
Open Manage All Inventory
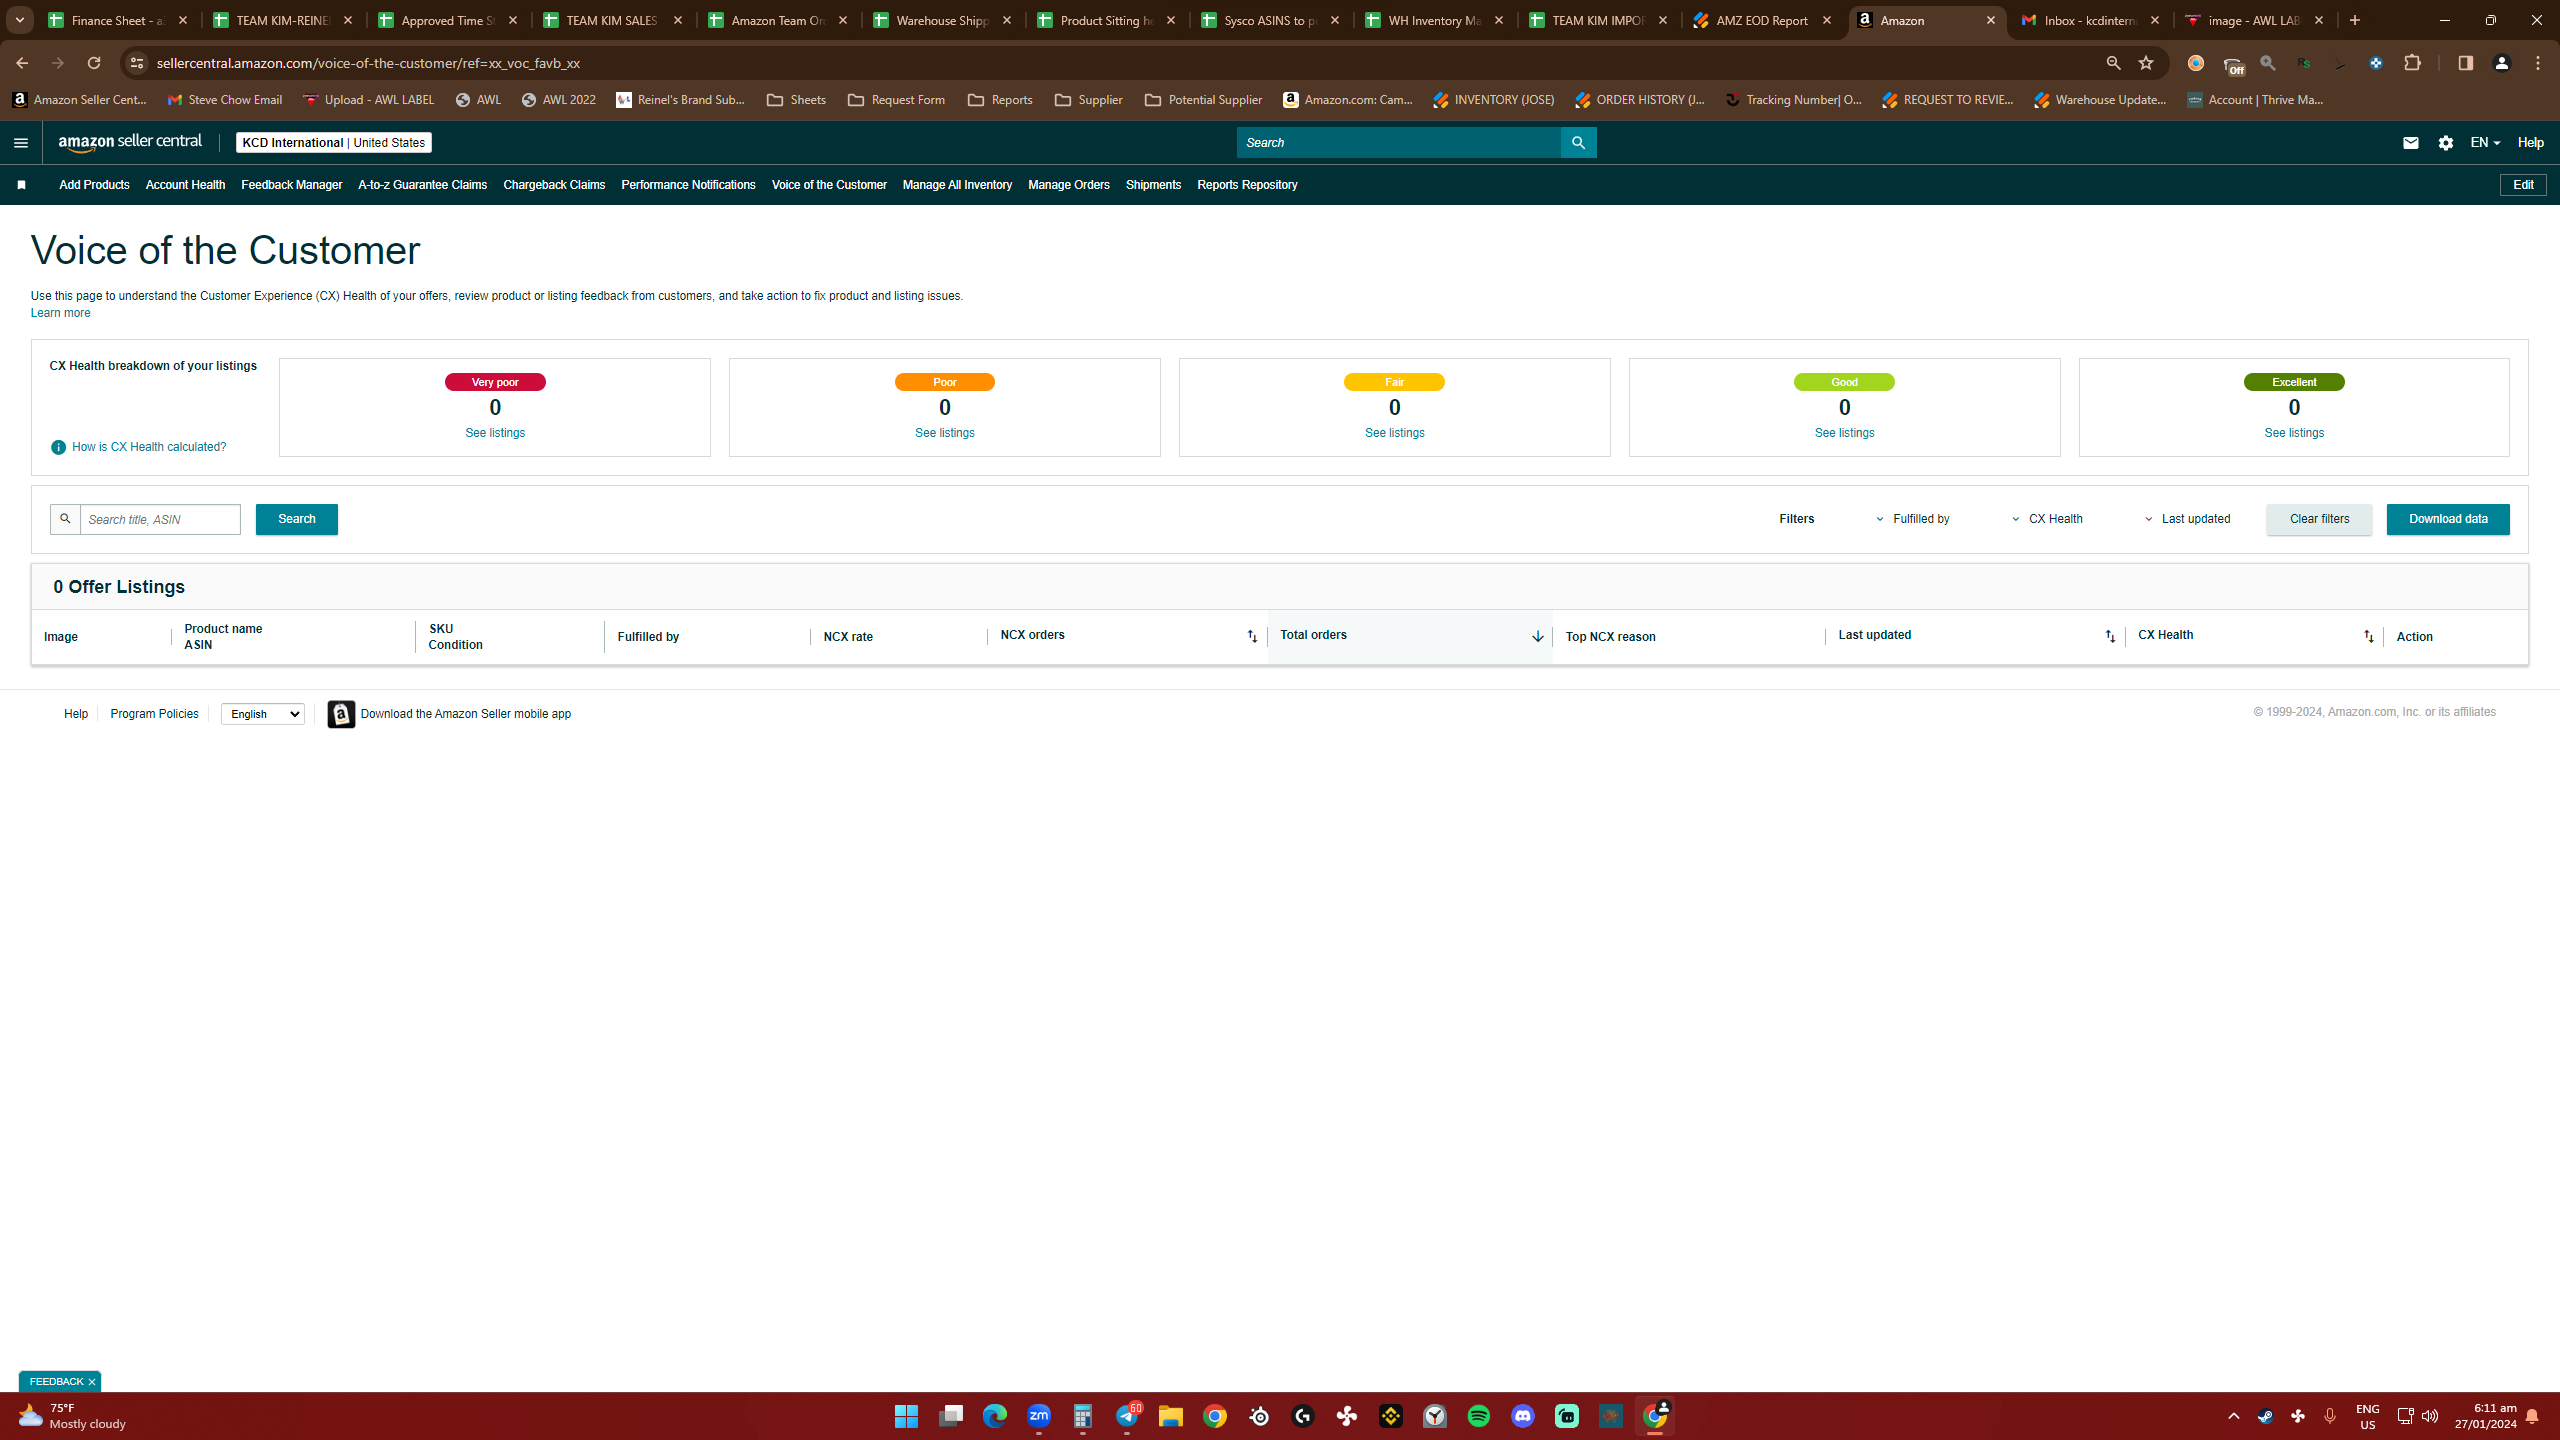pyautogui.click(x=957, y=185)
